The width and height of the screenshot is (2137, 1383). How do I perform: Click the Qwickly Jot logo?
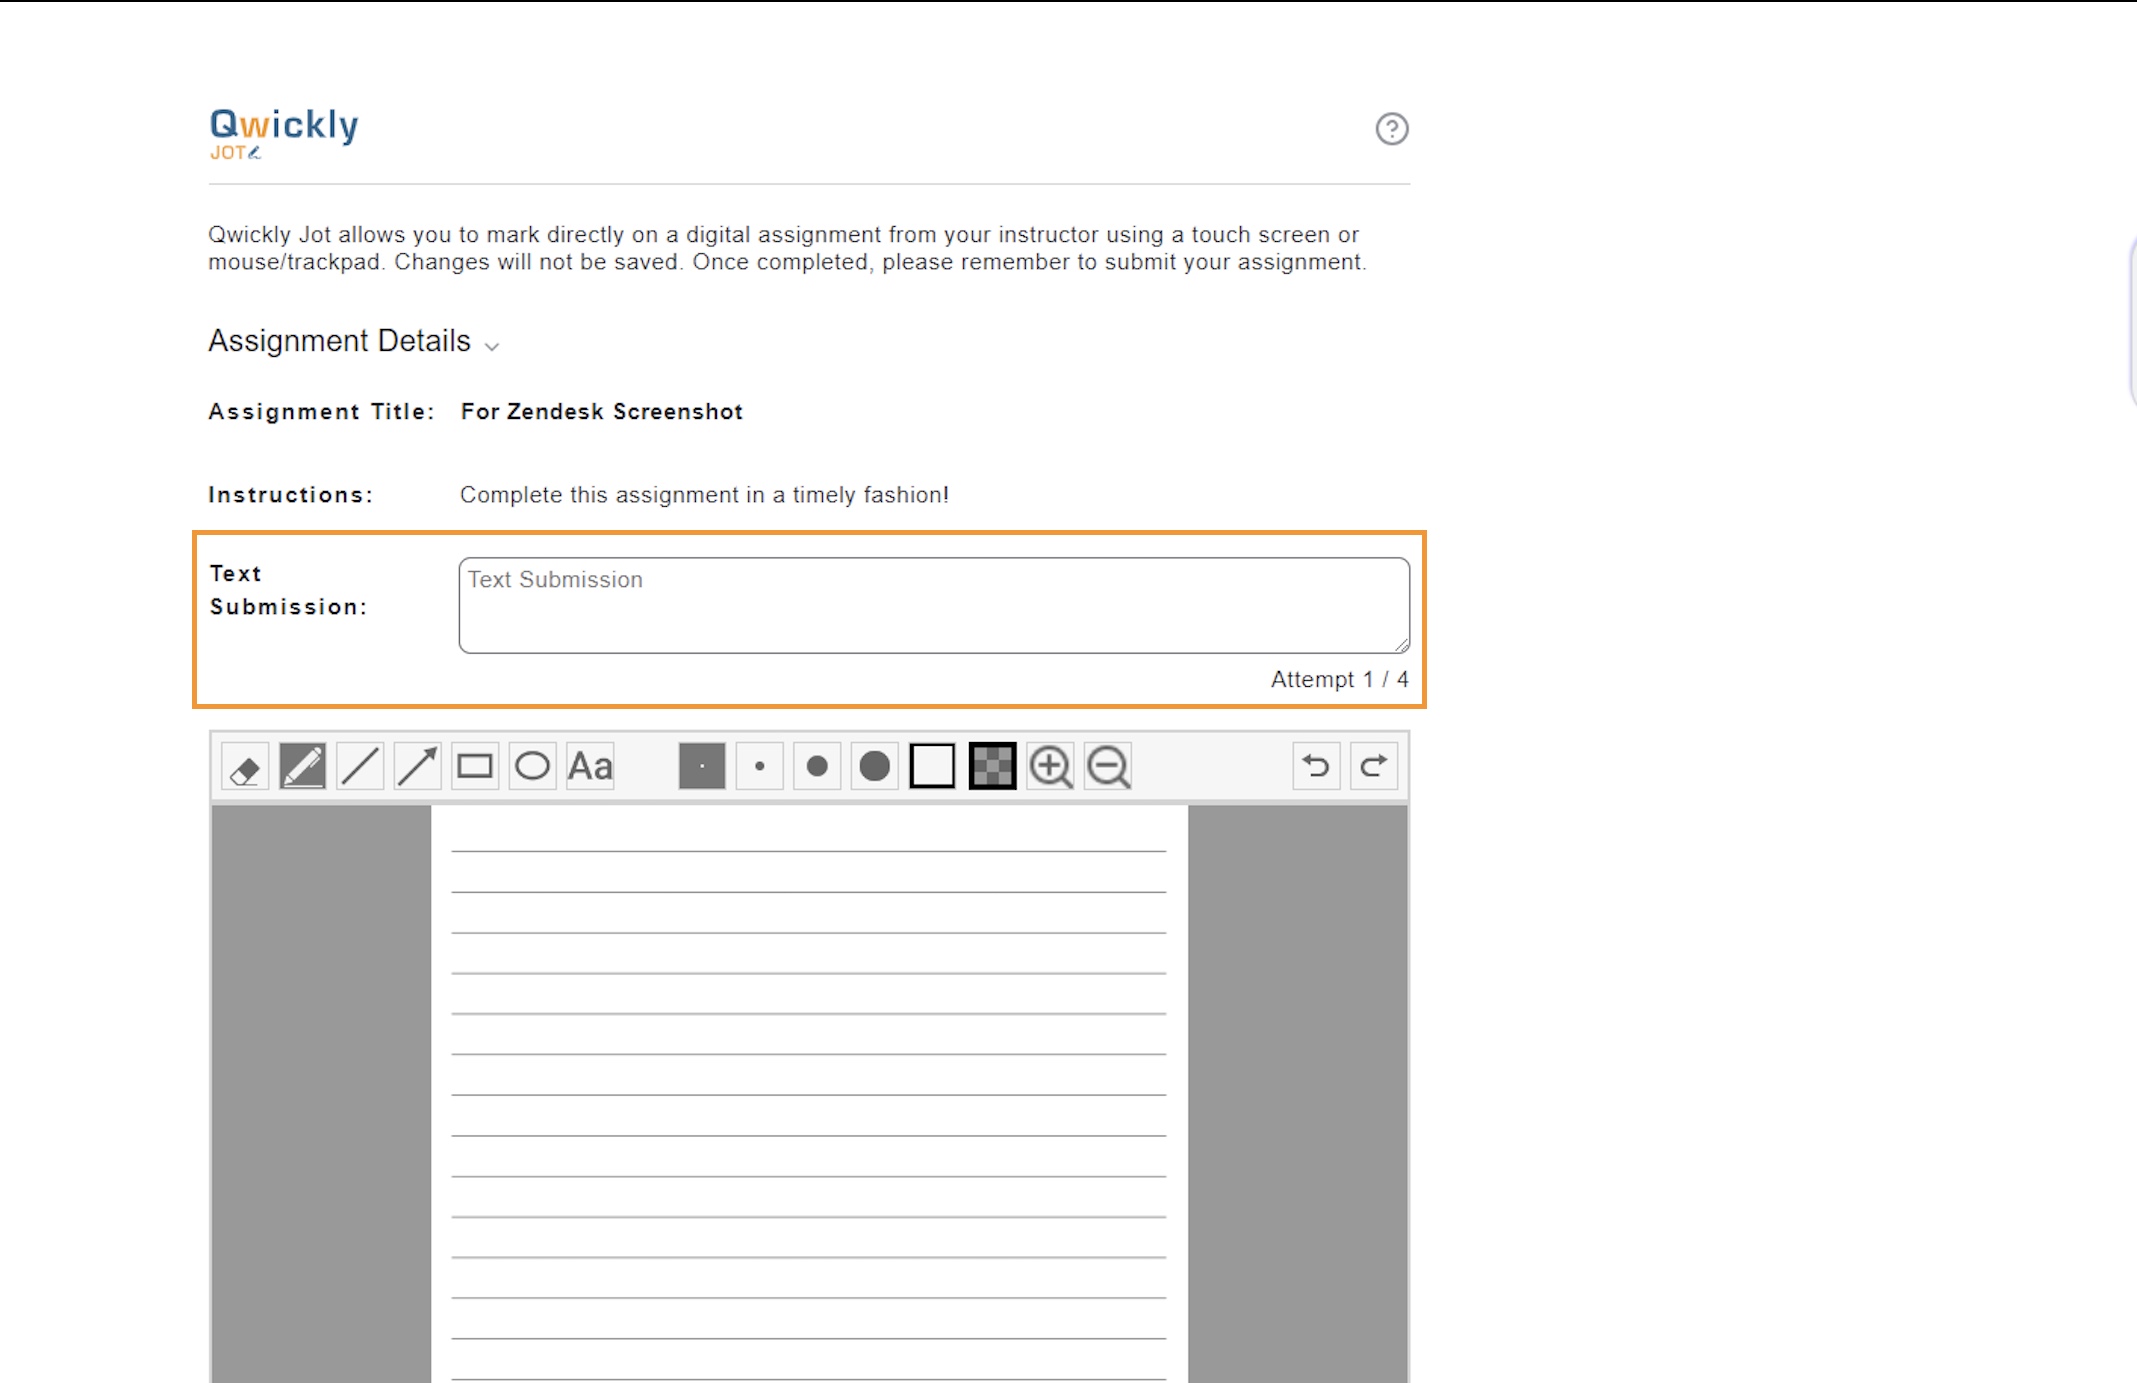click(x=284, y=133)
